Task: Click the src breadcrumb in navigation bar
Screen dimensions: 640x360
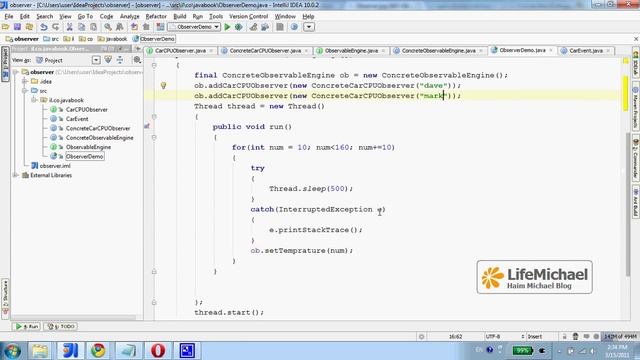Action: [x=51, y=39]
